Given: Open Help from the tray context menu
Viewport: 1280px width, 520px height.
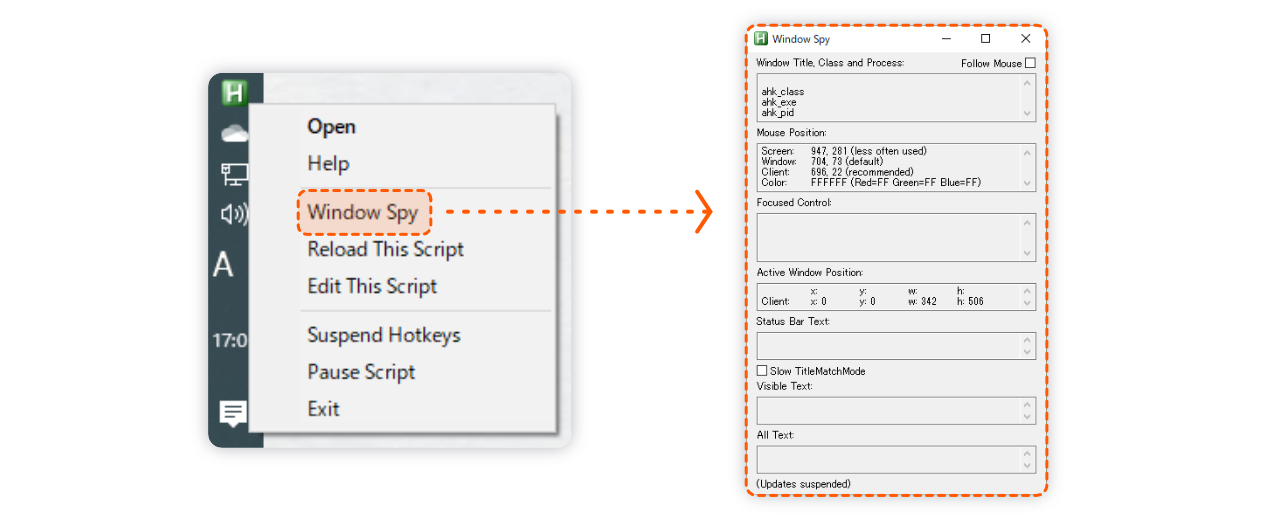Looking at the screenshot, I should [x=328, y=164].
